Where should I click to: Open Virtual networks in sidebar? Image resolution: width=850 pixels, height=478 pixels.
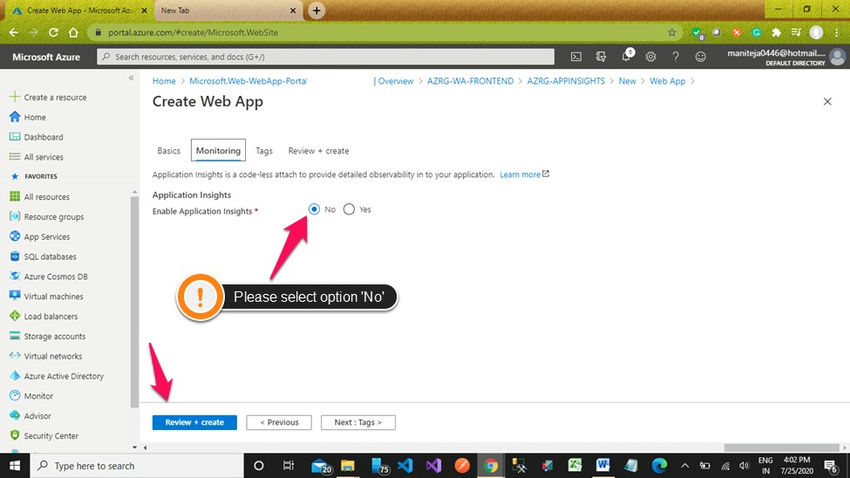pyautogui.click(x=53, y=356)
